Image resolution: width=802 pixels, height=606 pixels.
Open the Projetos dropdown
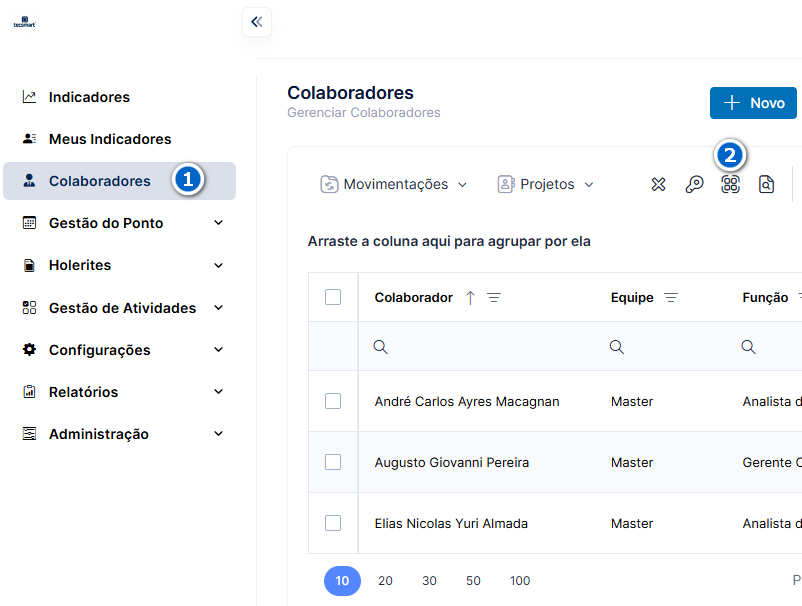[x=546, y=184]
